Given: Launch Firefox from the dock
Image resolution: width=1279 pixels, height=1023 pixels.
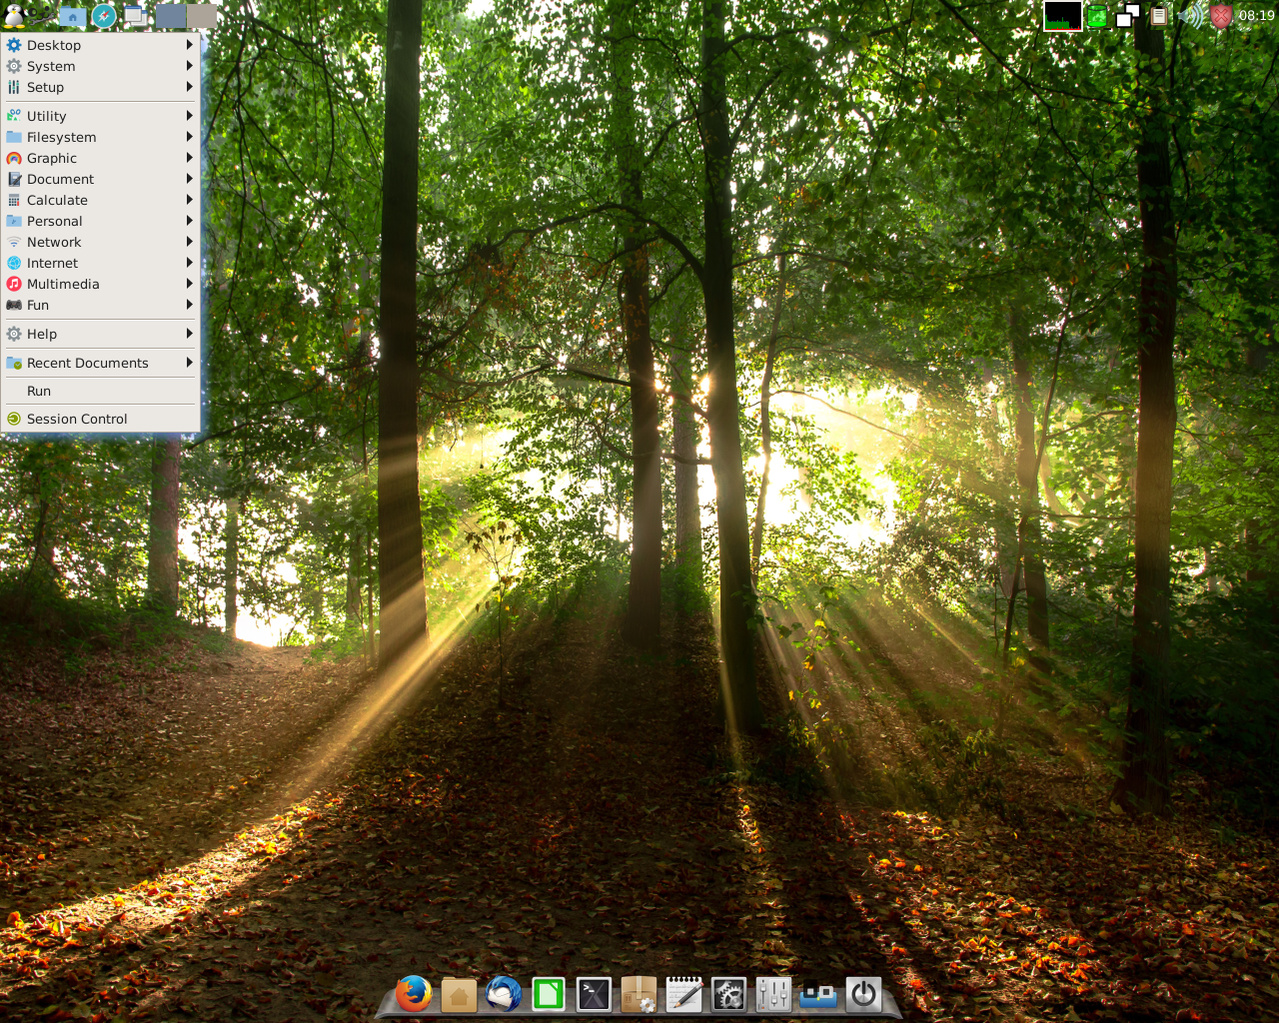Looking at the screenshot, I should coord(413,994).
